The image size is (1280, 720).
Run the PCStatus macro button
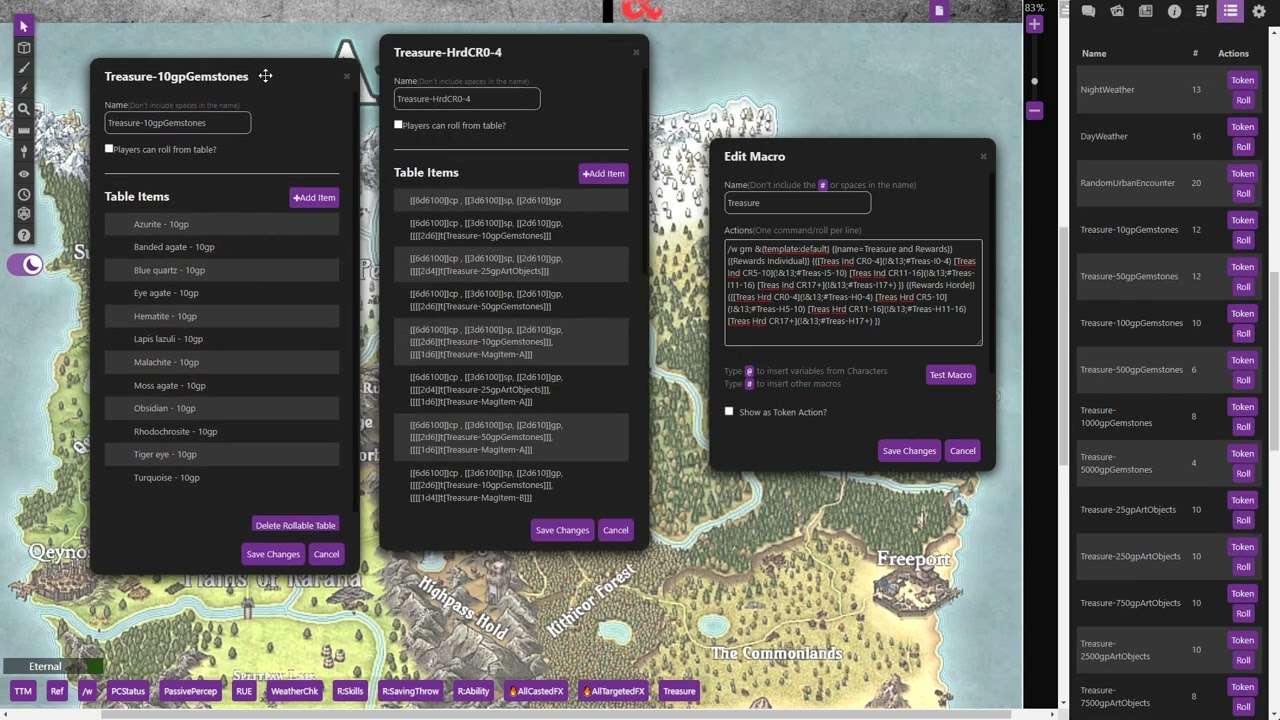click(x=128, y=691)
